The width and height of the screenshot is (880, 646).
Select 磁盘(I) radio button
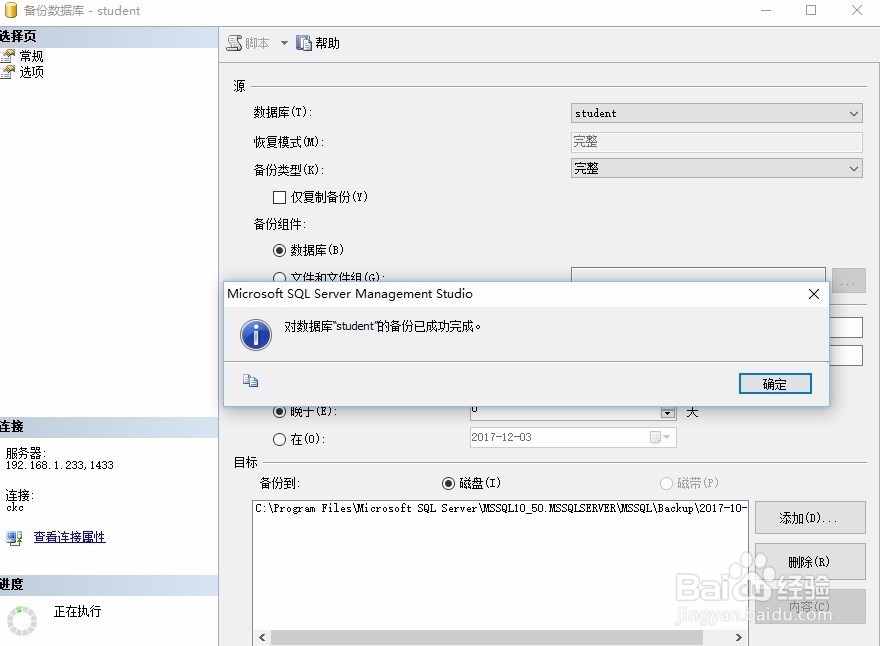point(448,483)
